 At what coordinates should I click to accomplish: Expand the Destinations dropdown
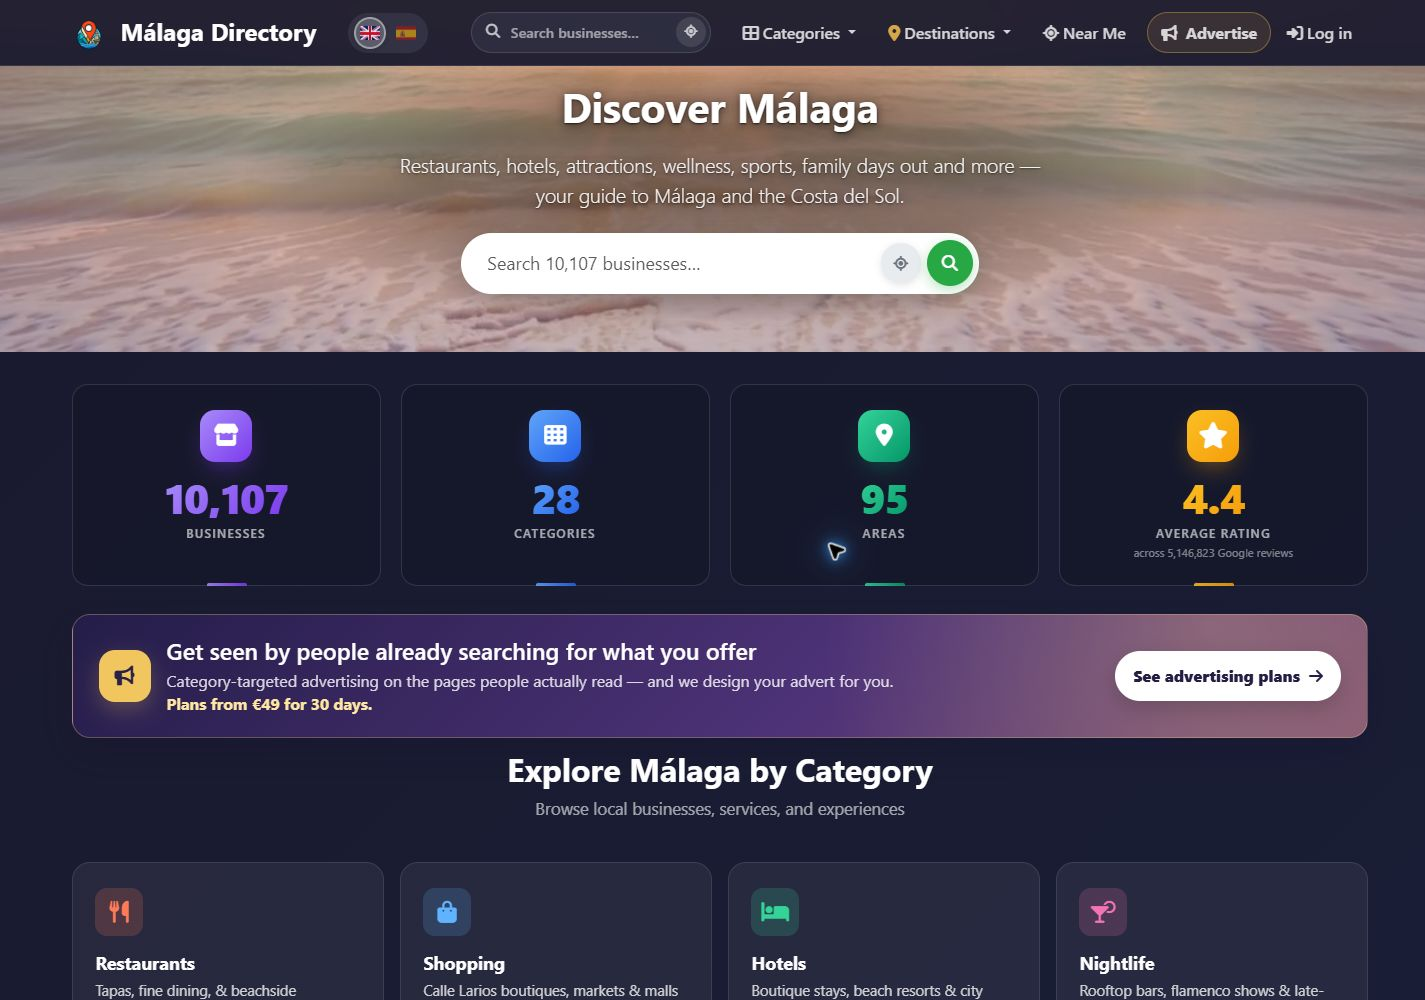tap(949, 33)
